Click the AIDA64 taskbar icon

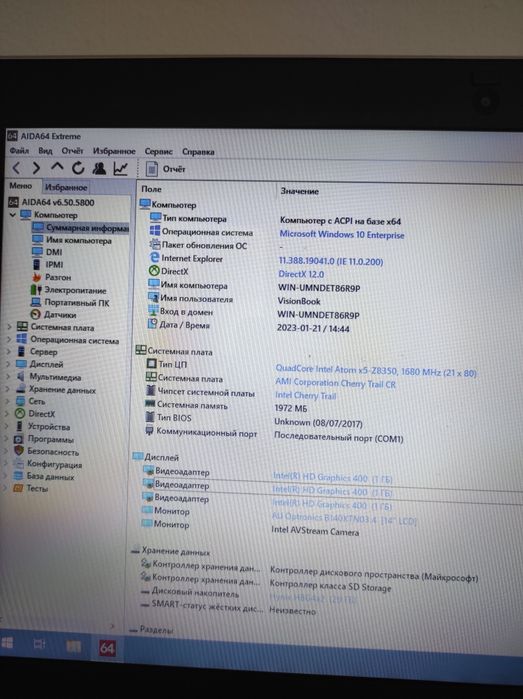pyautogui.click(x=107, y=648)
